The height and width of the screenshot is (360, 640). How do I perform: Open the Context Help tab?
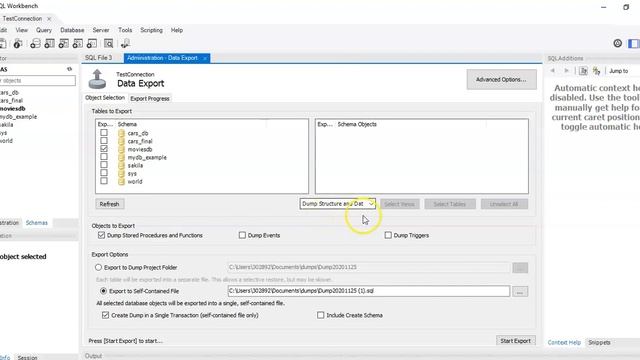(x=564, y=342)
